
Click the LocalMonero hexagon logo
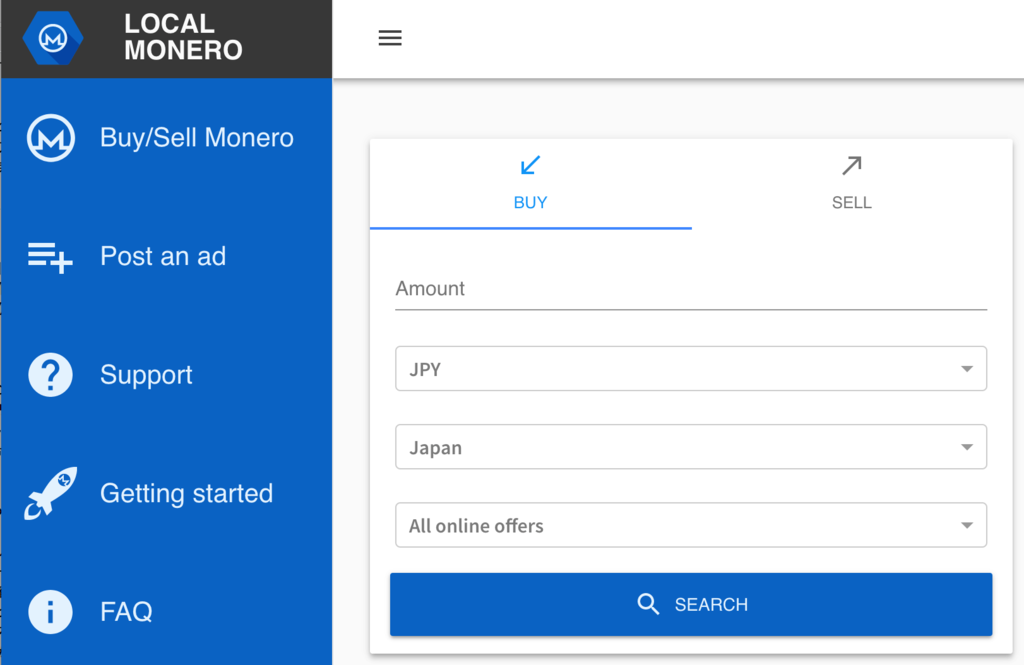click(x=53, y=38)
